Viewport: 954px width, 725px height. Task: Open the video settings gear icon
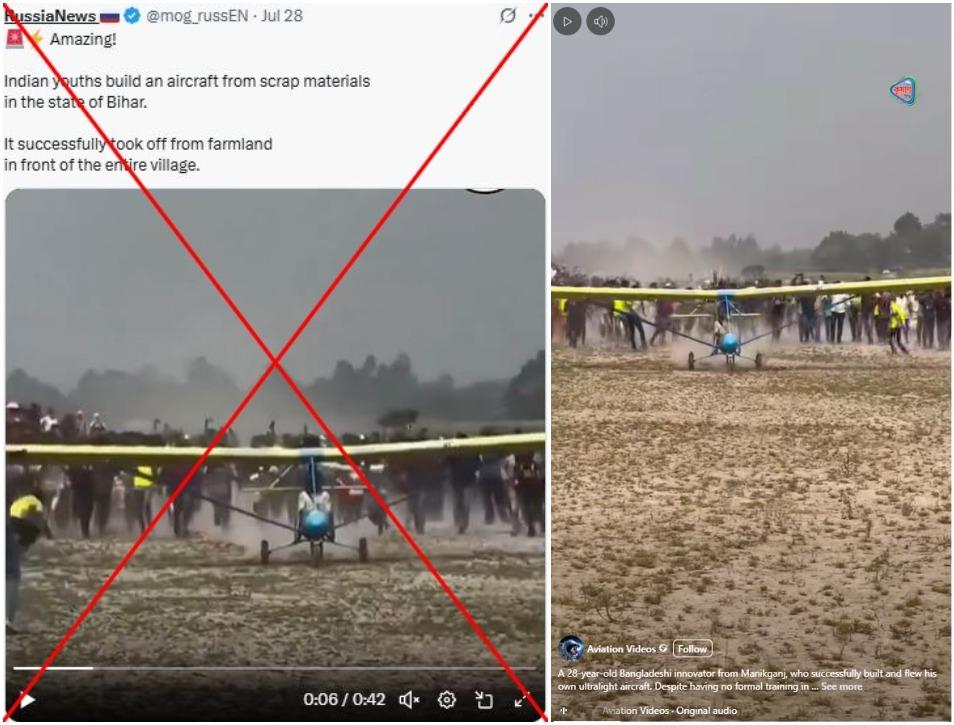[447, 700]
